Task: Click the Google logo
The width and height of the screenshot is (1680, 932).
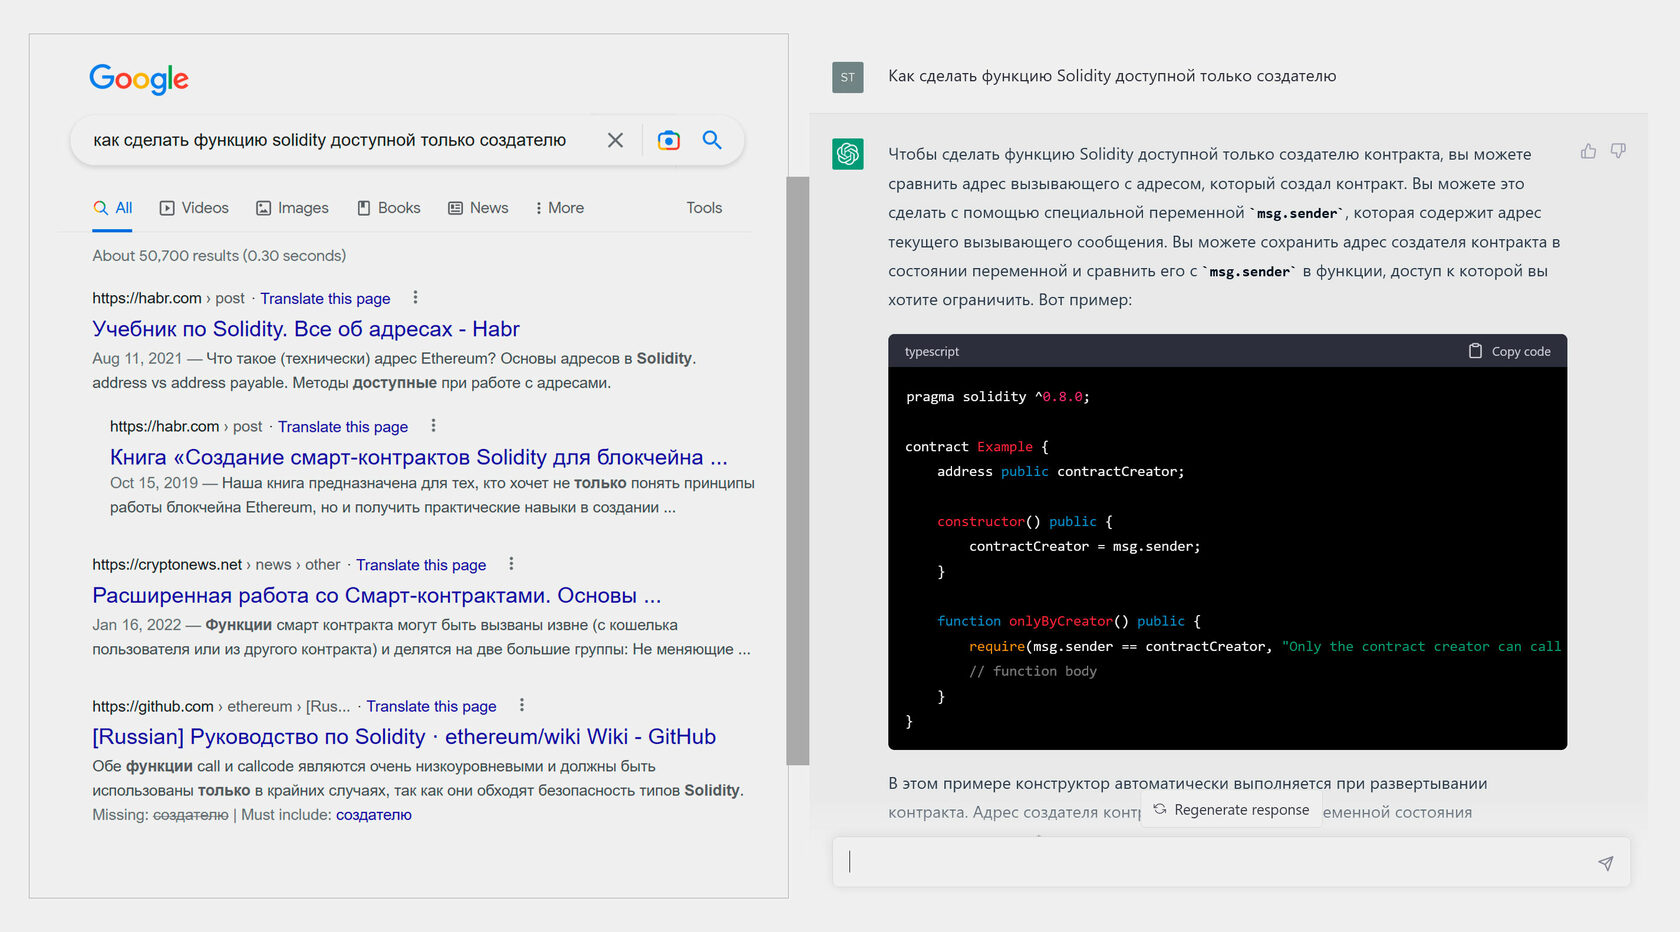Action: (x=139, y=79)
